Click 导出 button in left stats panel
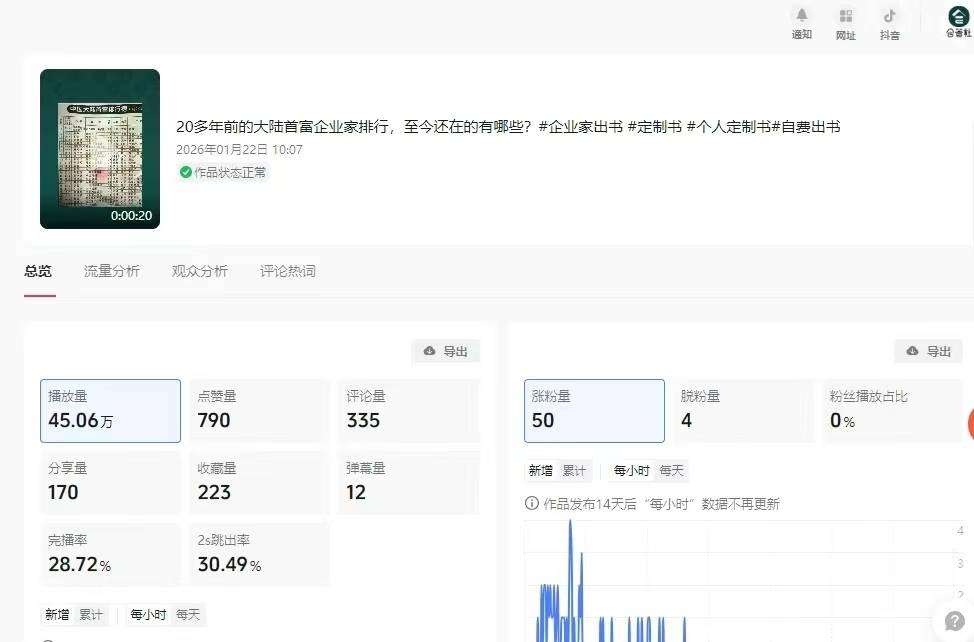974x642 pixels. click(446, 351)
